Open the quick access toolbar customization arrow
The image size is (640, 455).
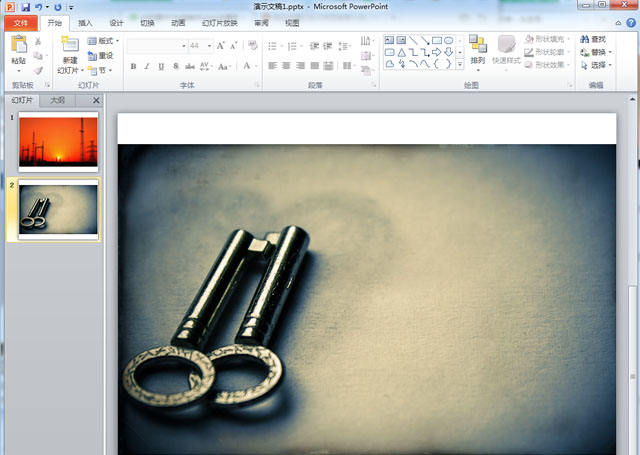[x=71, y=7]
